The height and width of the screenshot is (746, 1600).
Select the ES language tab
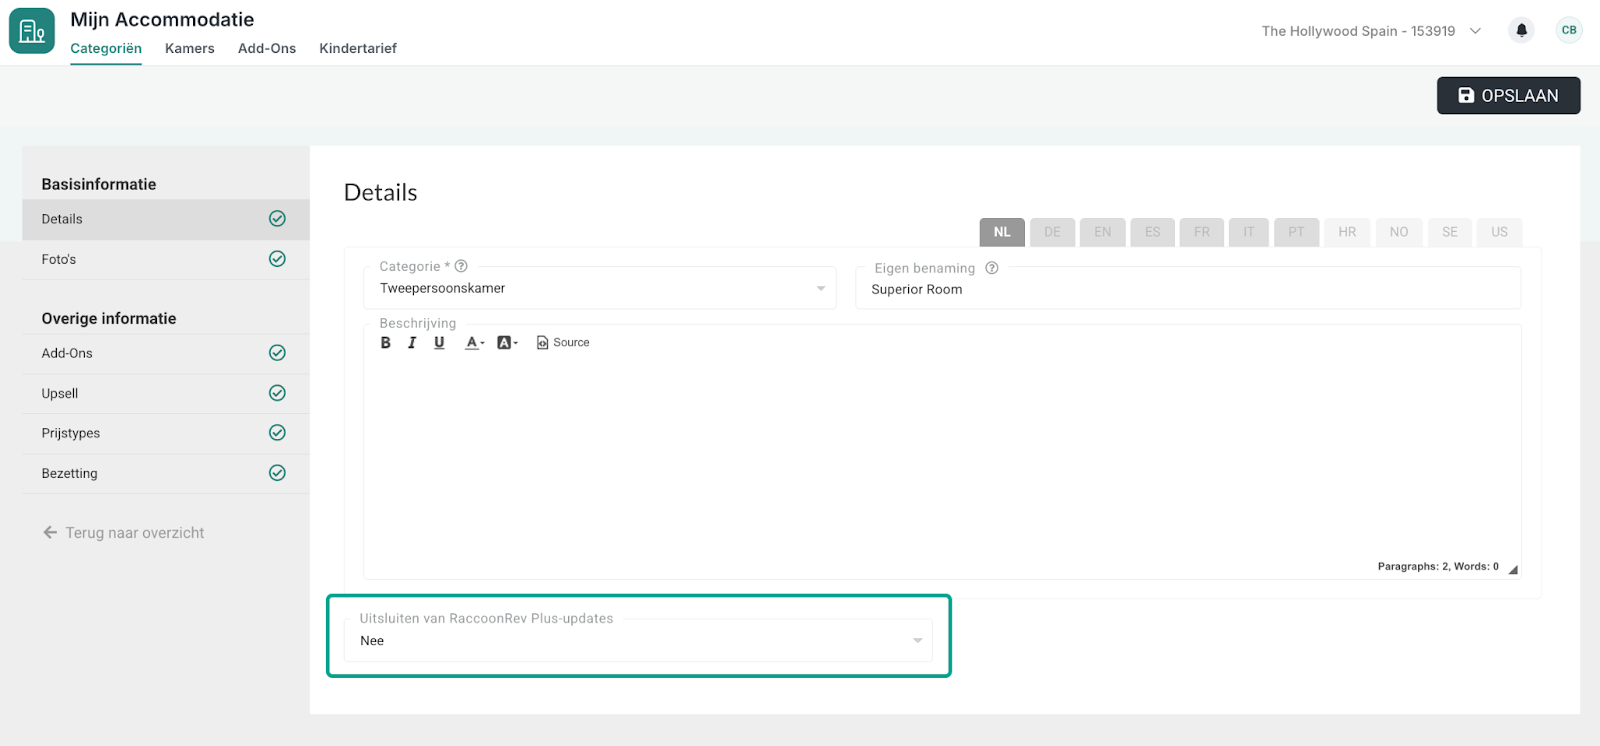tap(1153, 232)
